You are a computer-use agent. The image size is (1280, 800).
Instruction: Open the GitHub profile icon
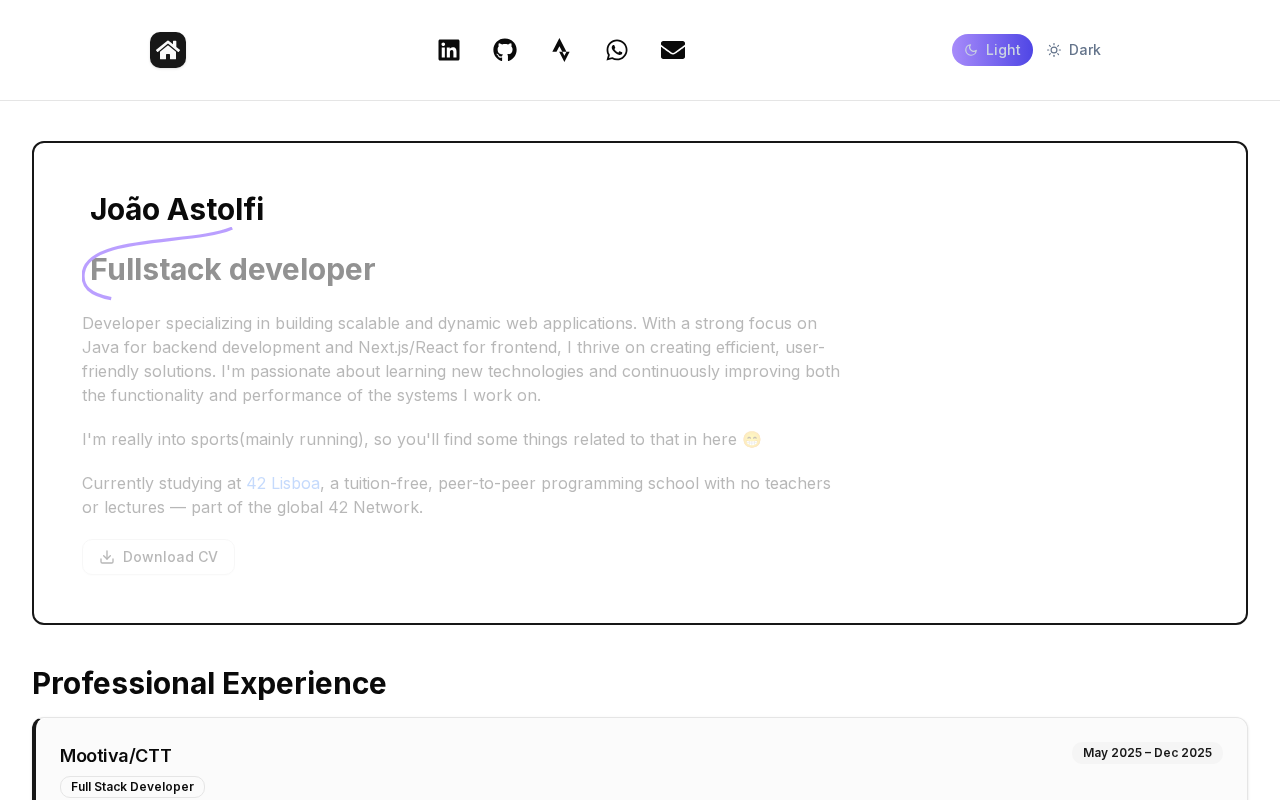[505, 50]
